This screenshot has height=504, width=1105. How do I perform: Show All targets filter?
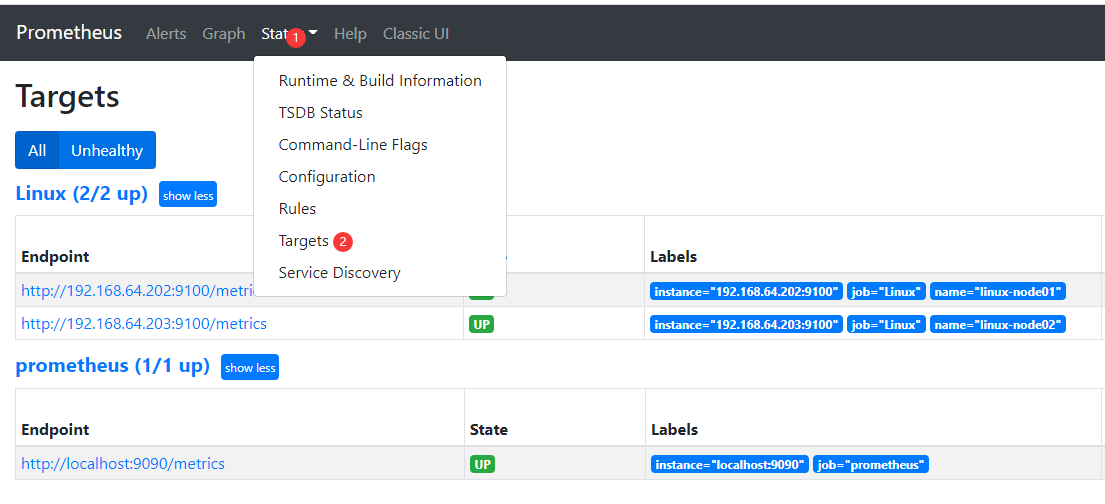pos(37,150)
